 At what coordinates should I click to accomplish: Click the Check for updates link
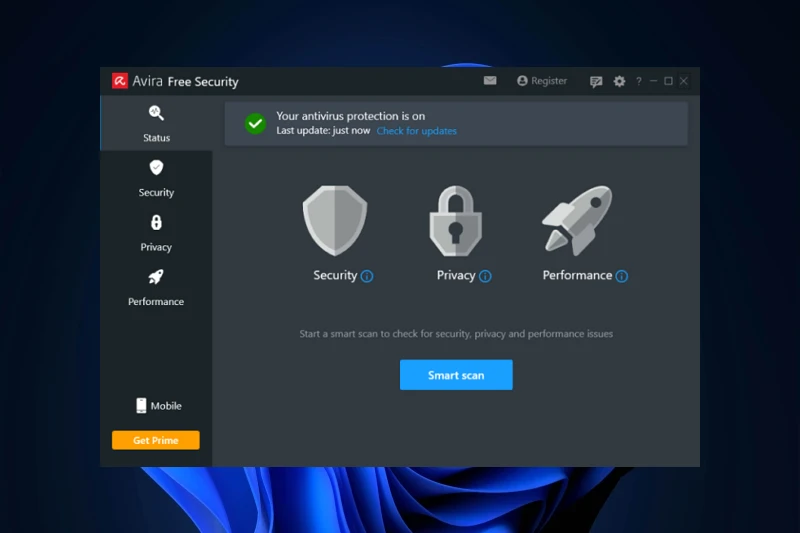click(x=416, y=131)
